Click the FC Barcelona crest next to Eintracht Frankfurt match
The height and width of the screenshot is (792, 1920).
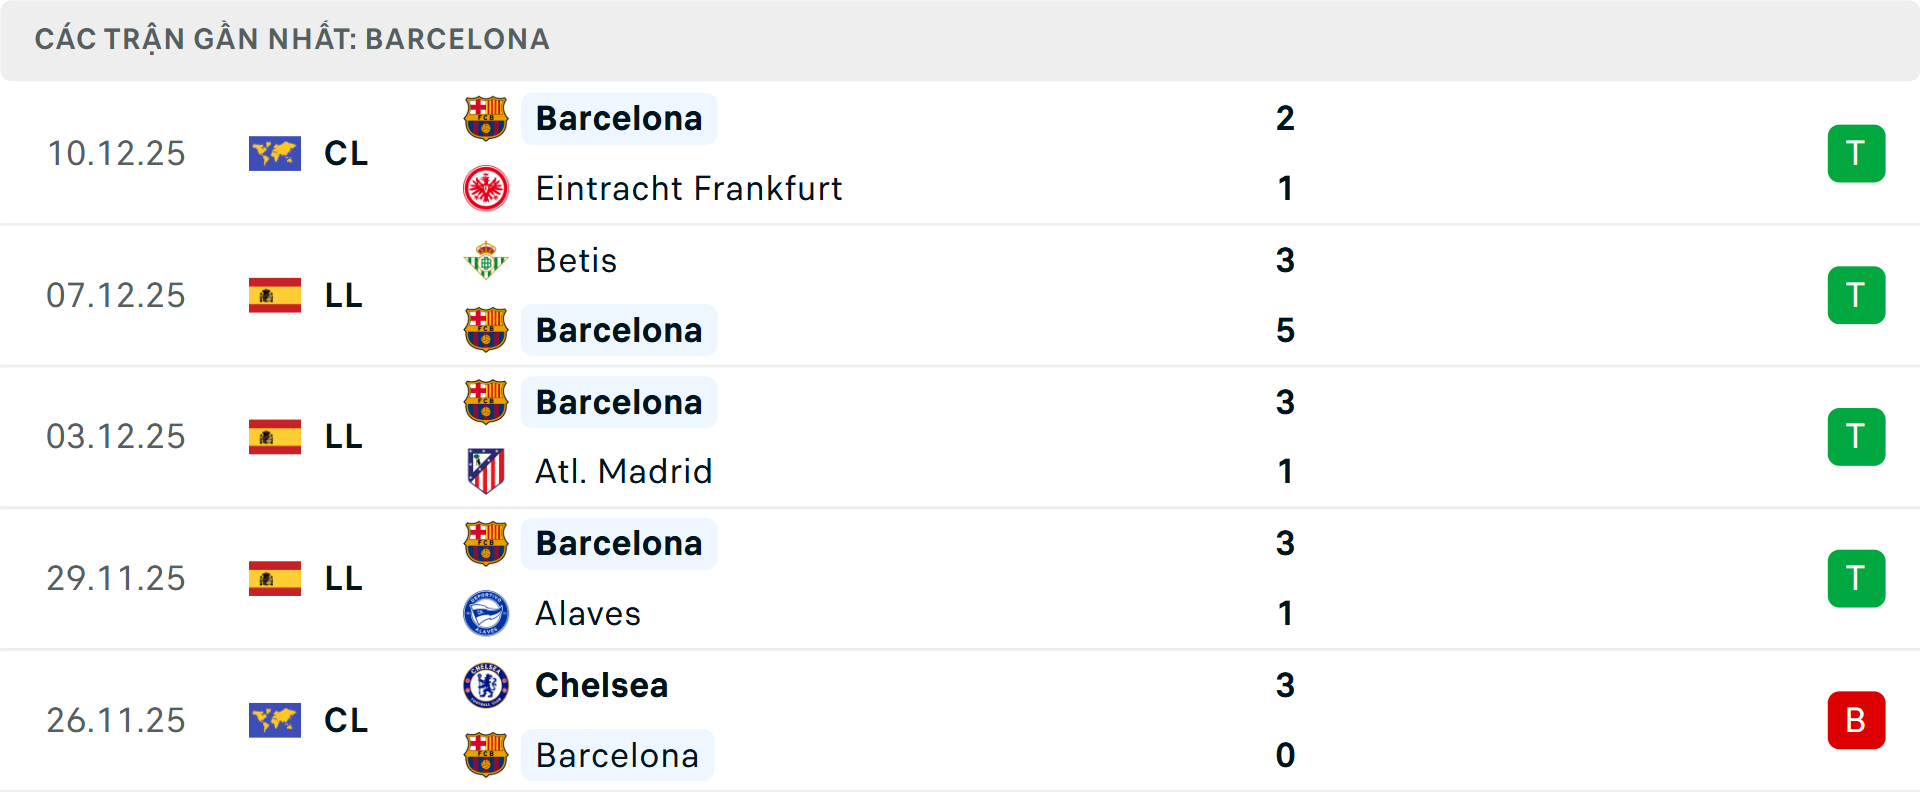(x=486, y=118)
